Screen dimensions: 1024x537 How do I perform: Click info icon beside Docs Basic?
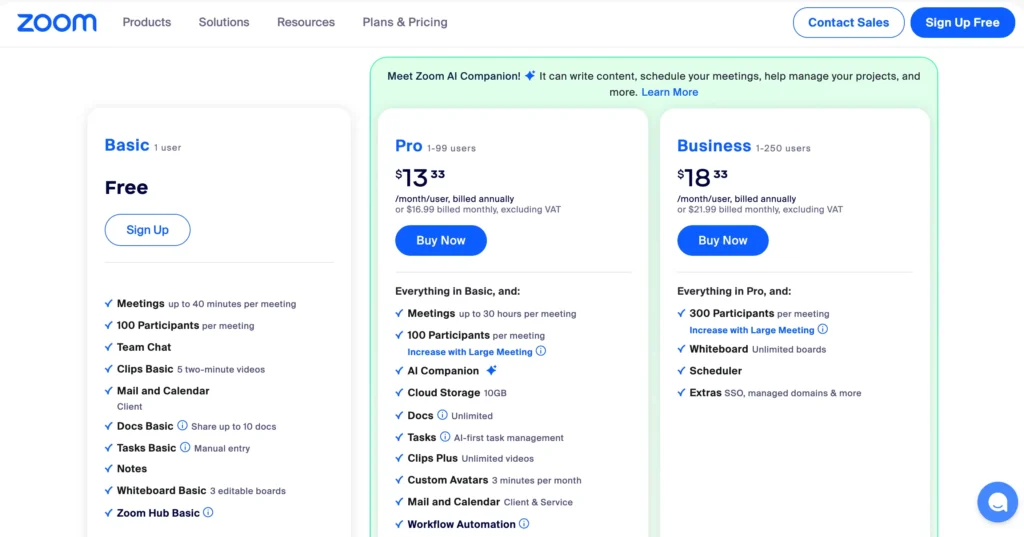point(182,425)
